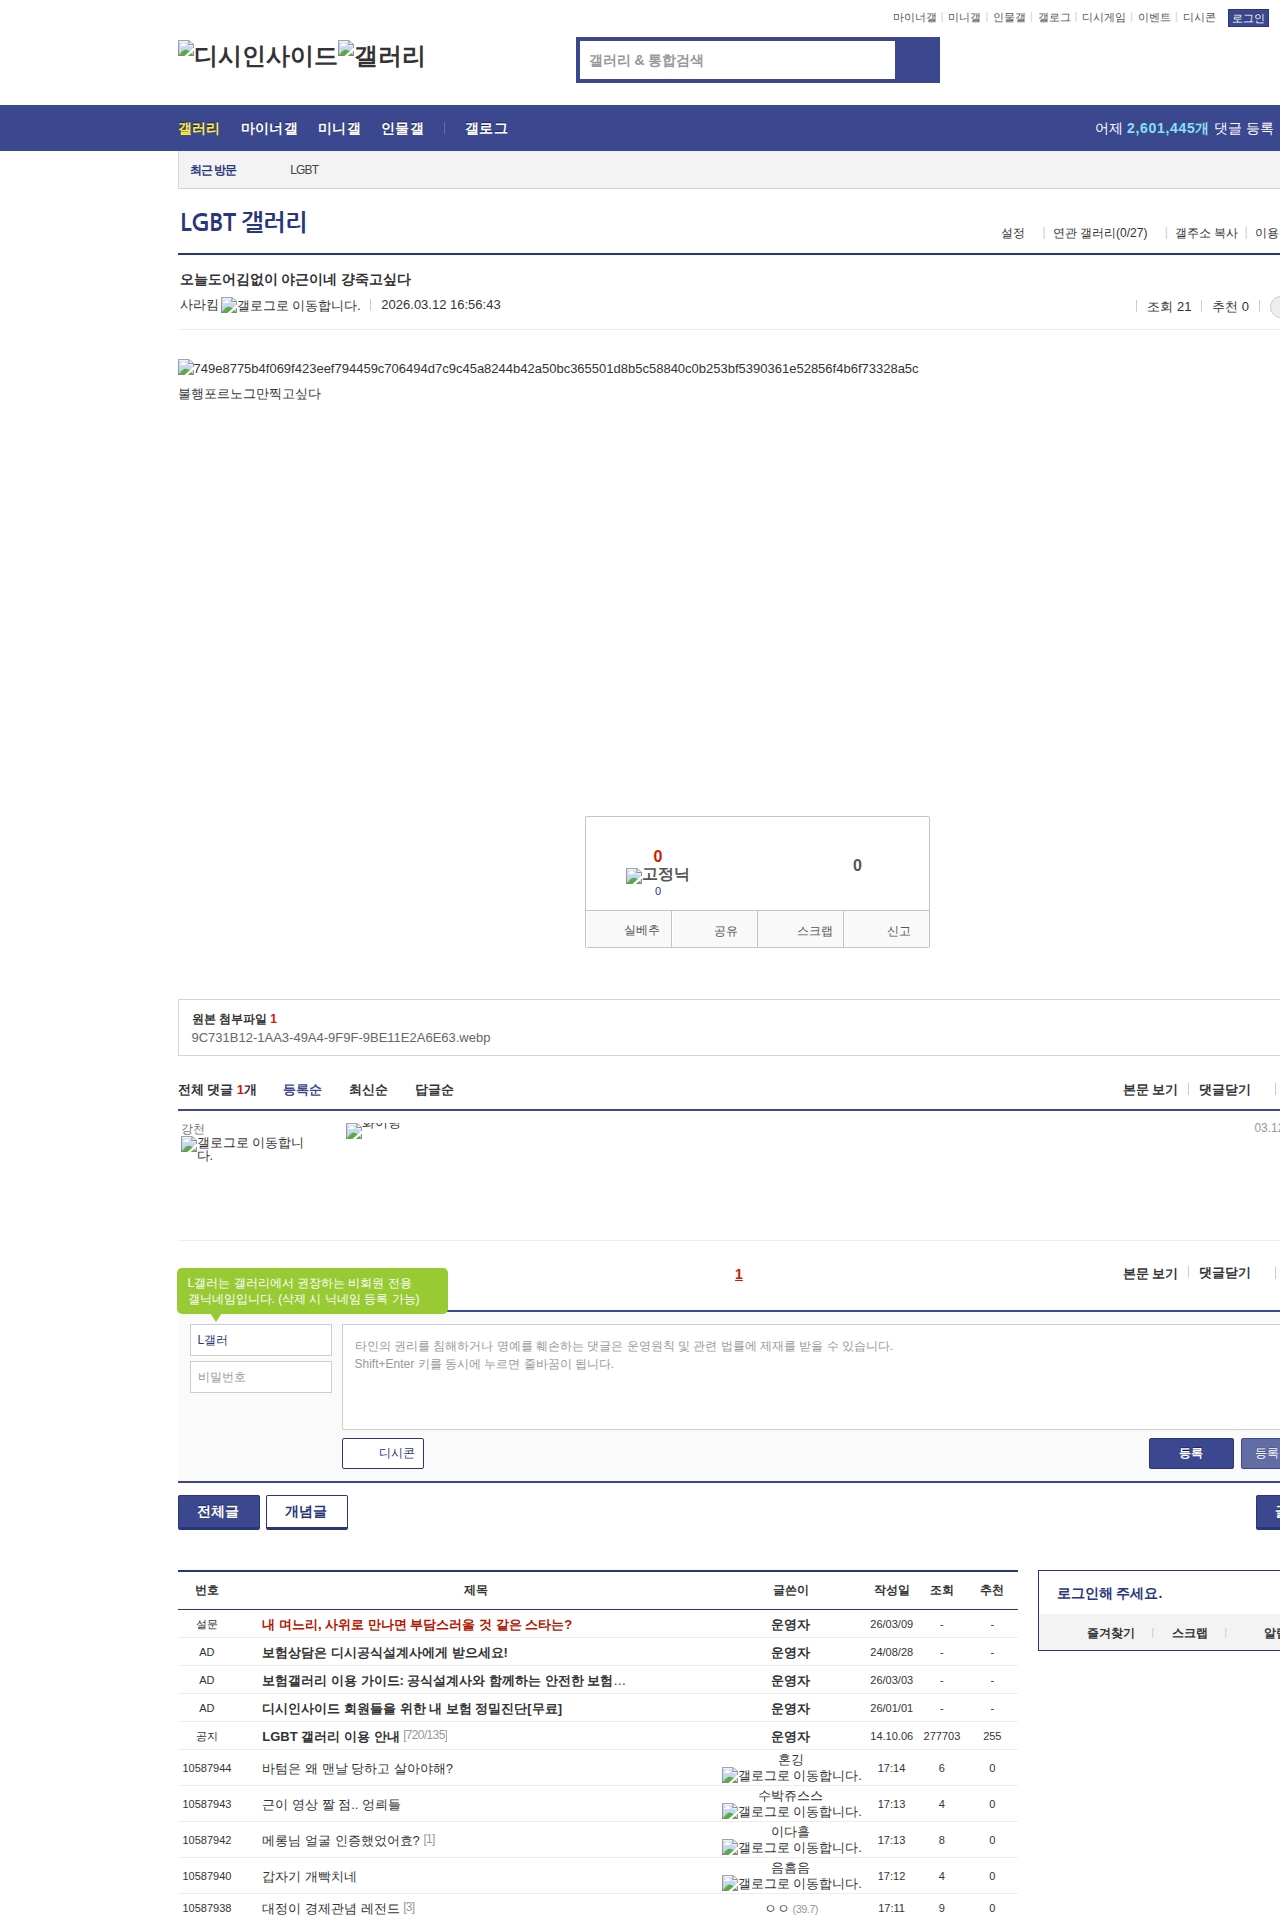Screen dimensions: 1280x1915
Task: Sort comments by 답글순
Action: (434, 1090)
